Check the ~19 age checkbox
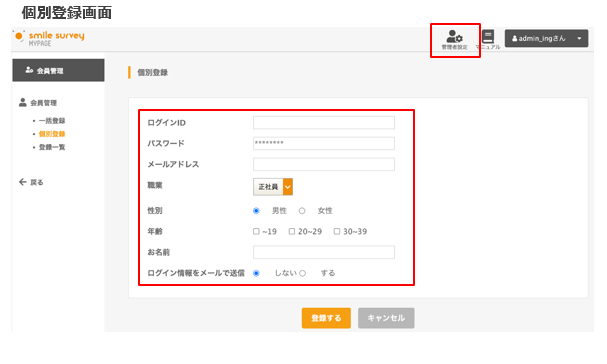This screenshot has height=364, width=607. point(256,231)
